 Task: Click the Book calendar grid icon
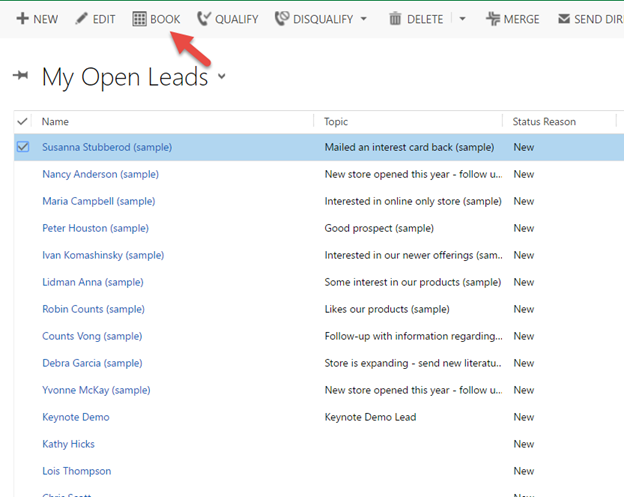coord(139,19)
